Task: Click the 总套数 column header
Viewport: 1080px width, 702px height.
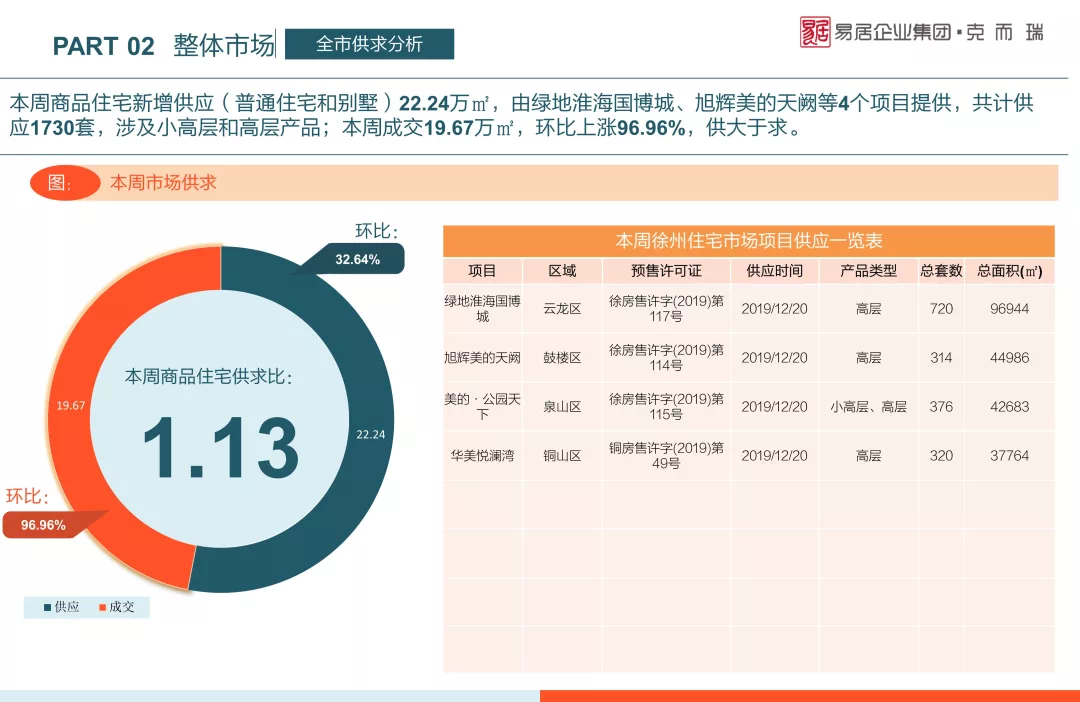Action: (941, 271)
